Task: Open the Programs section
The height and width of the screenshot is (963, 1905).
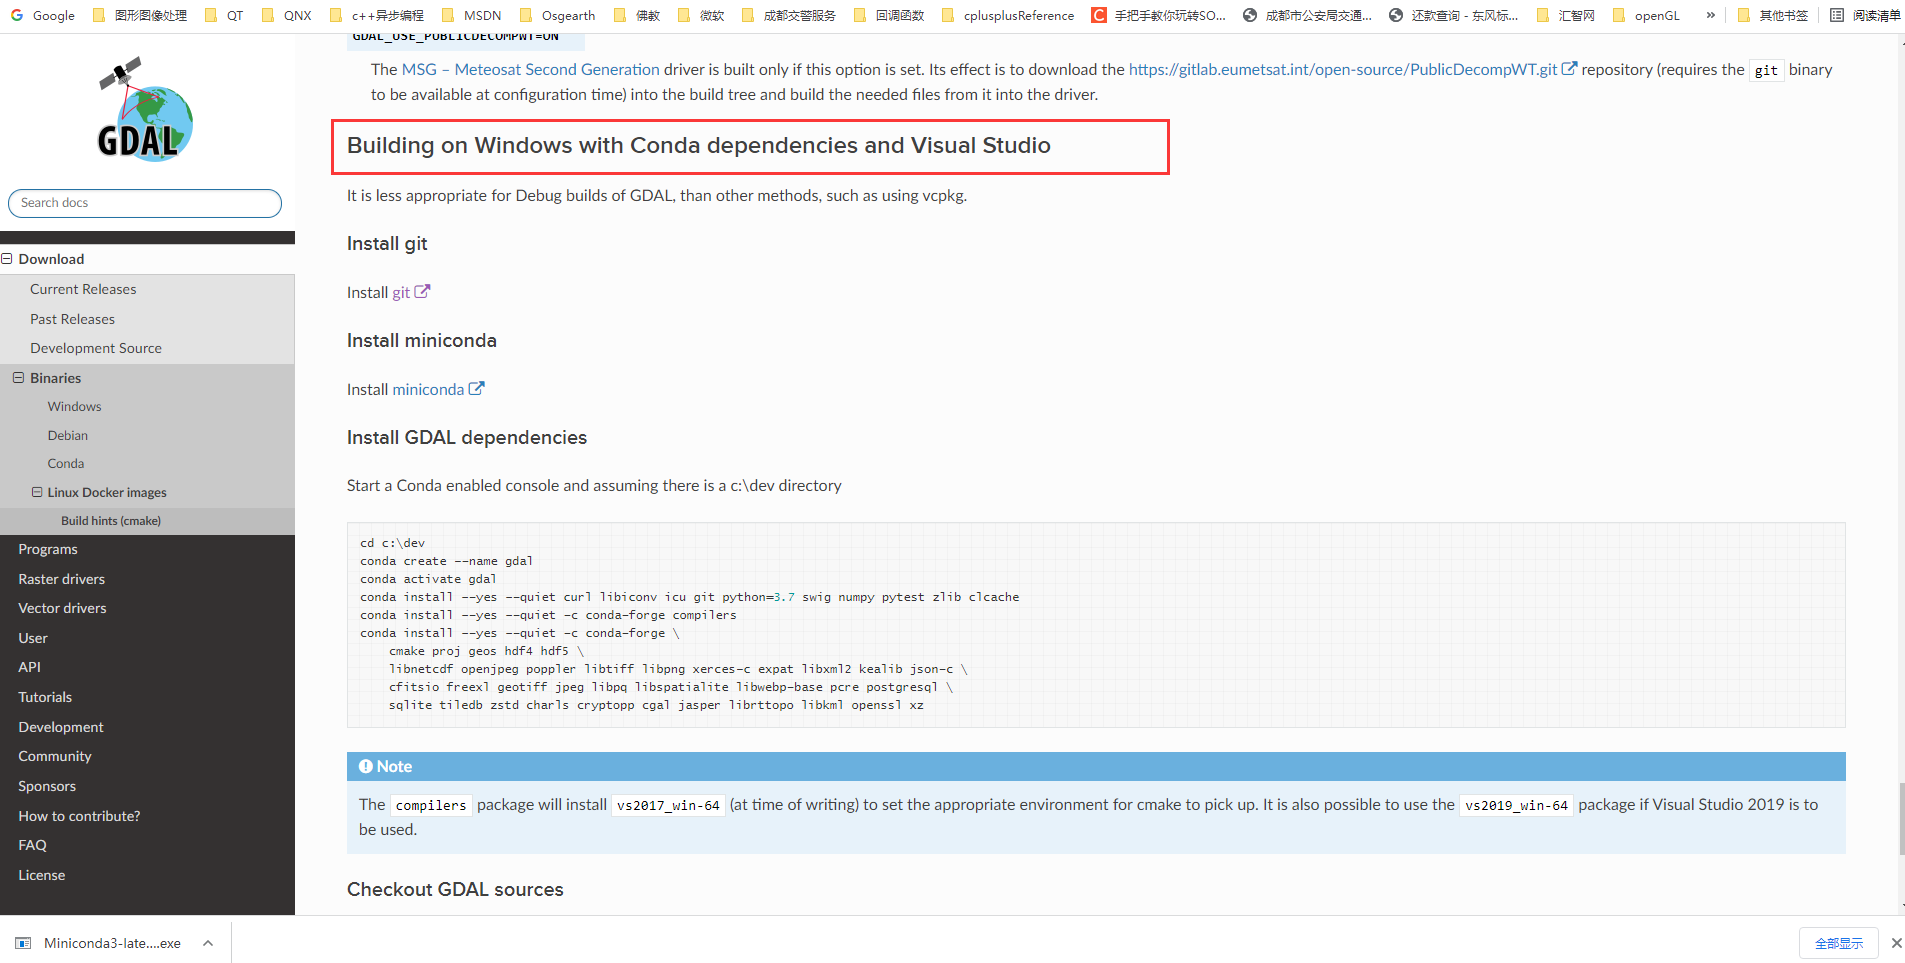Action: [48, 549]
